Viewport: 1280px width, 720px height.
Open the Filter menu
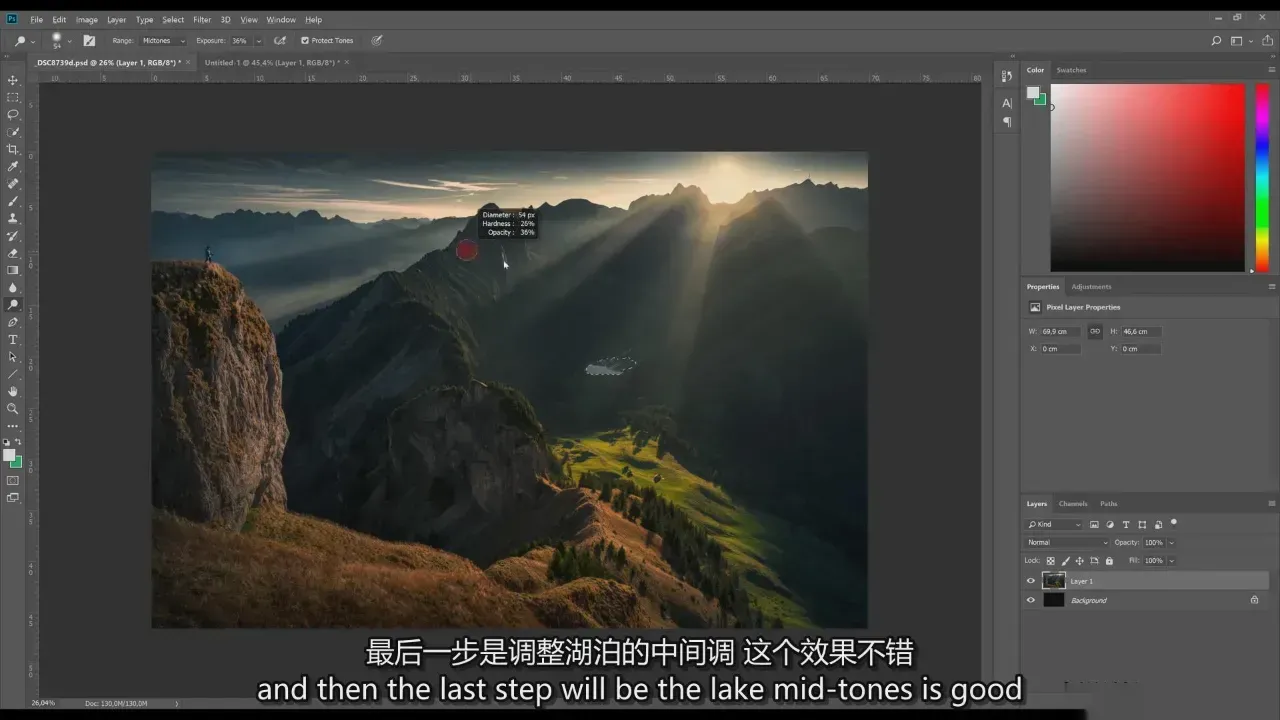[202, 19]
